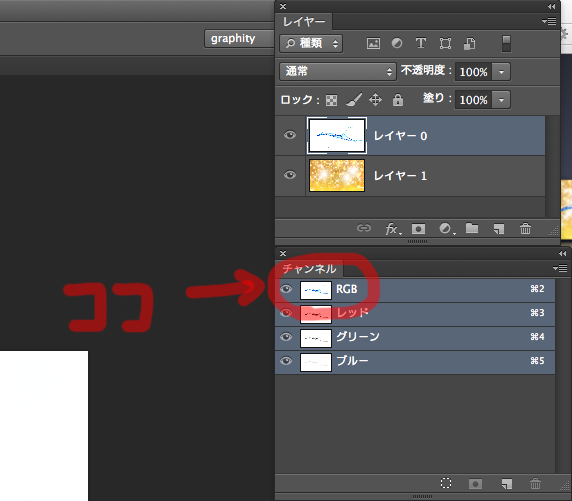Delete layer trash icon
The image size is (572, 501).
(525, 229)
